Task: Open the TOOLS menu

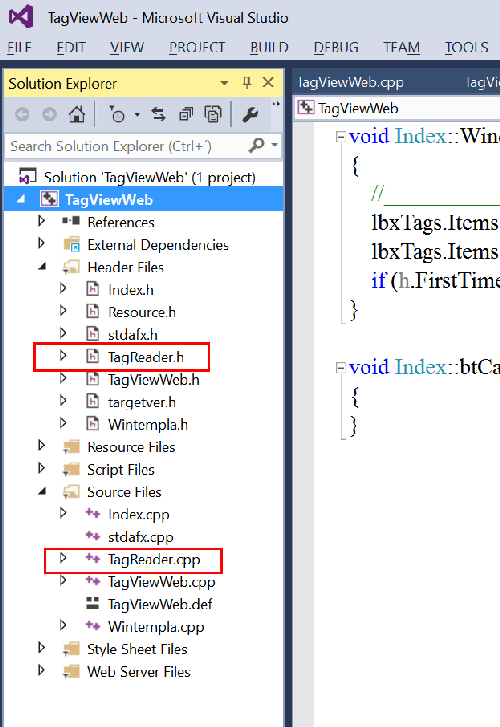Action: point(466,47)
